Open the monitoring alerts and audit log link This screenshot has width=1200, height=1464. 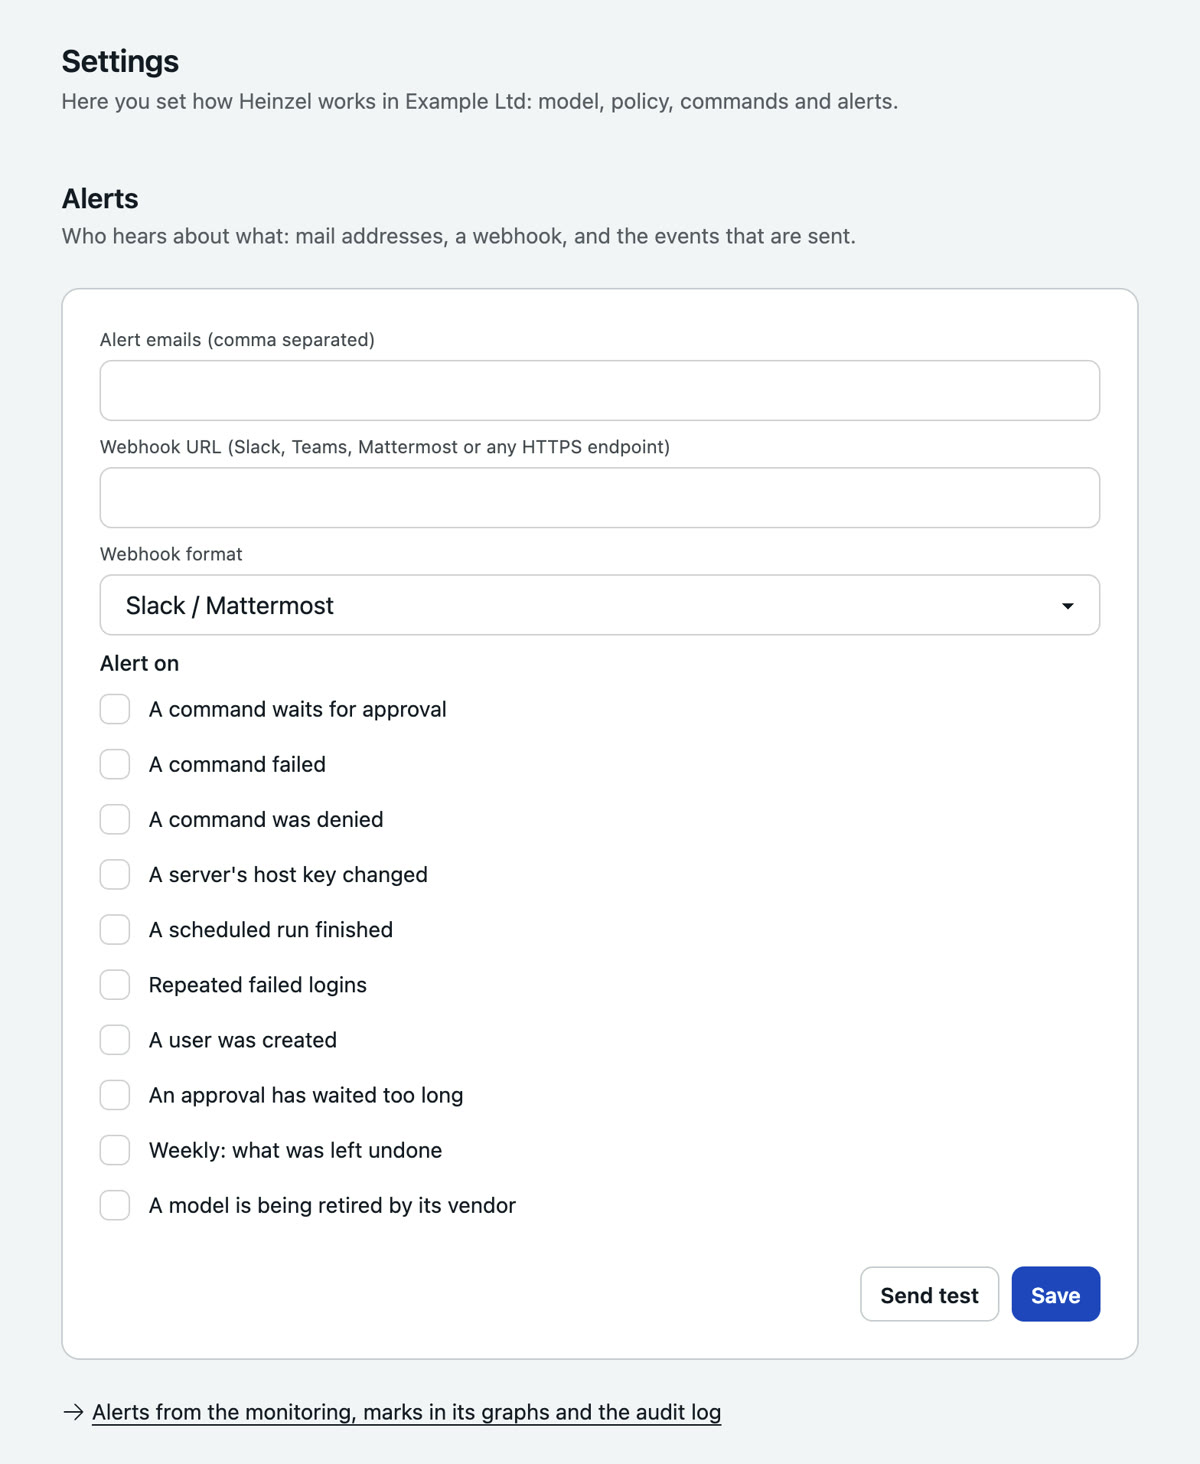(406, 1412)
